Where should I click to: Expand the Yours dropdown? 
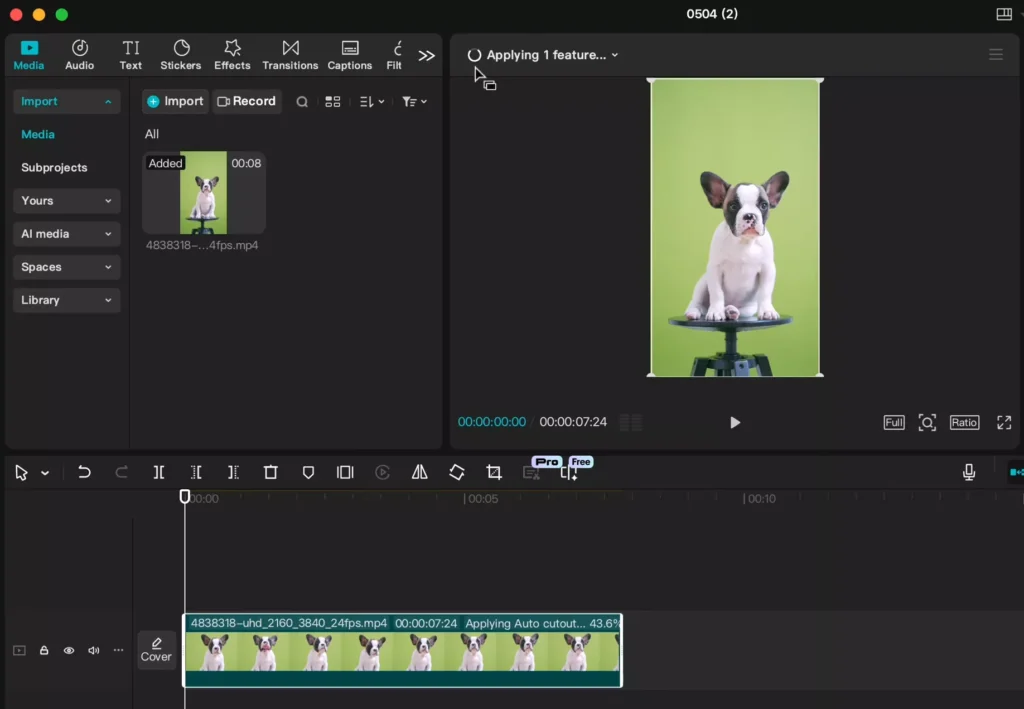pyautogui.click(x=67, y=200)
